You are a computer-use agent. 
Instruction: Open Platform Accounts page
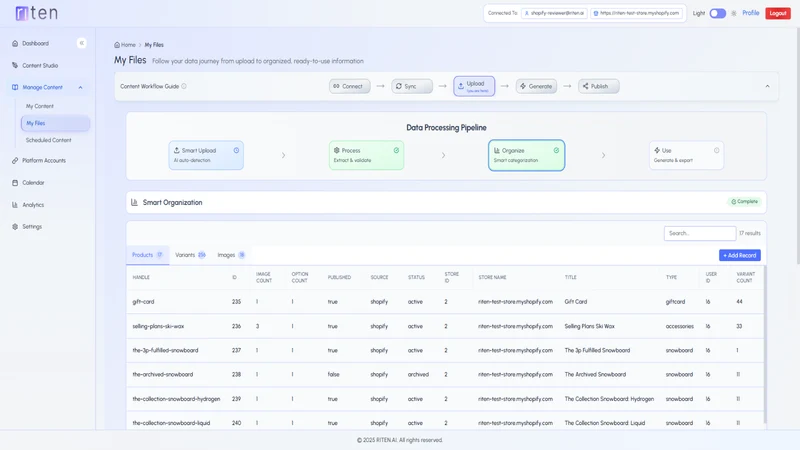pos(44,160)
